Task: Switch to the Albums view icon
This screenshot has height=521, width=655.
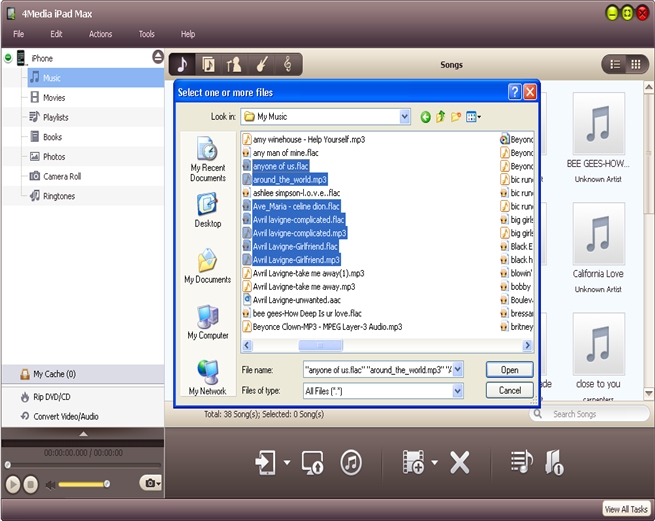Action: [208, 64]
